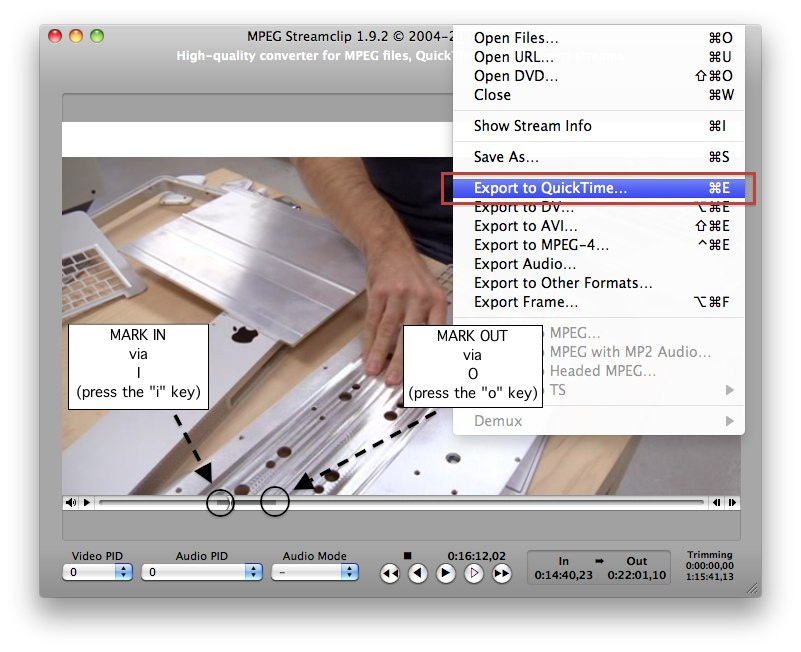Click the In point marker on scrubber
Image resolution: width=801 pixels, height=652 pixels.
click(220, 503)
